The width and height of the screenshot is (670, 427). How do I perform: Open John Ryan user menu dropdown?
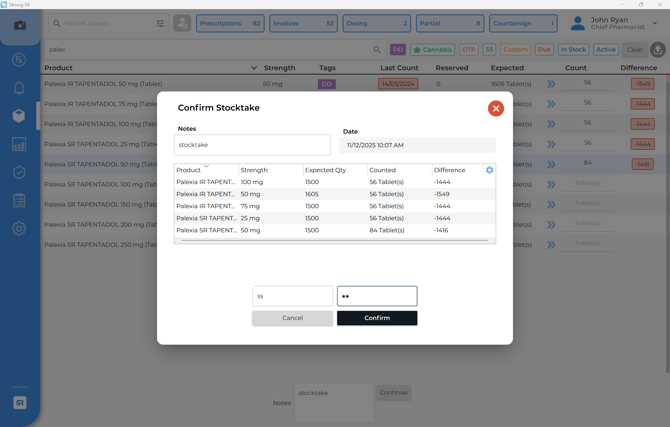tap(655, 23)
